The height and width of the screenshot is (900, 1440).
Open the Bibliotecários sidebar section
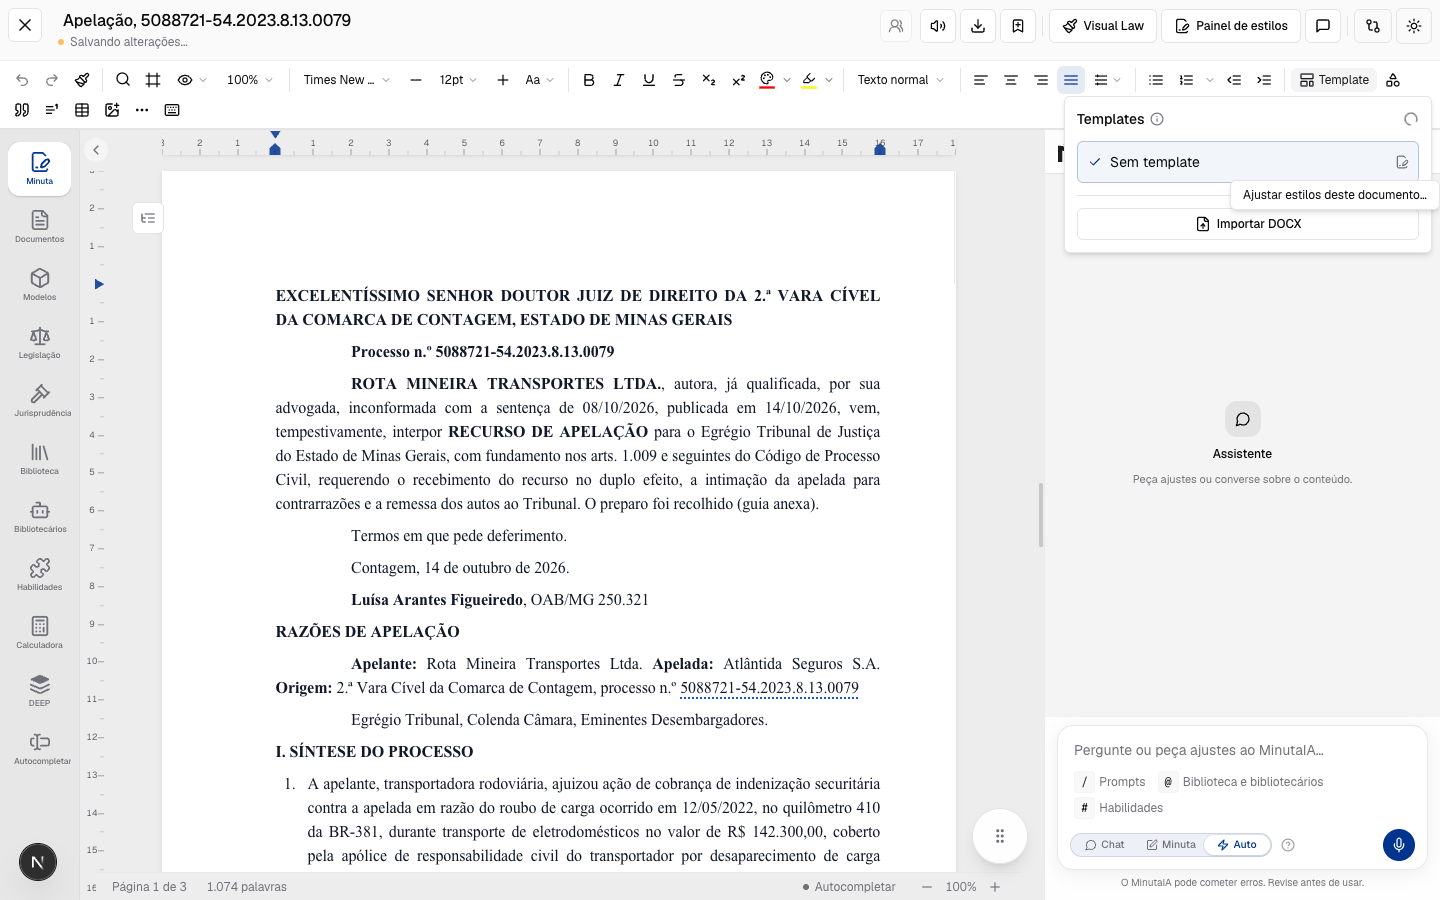pyautogui.click(x=40, y=517)
